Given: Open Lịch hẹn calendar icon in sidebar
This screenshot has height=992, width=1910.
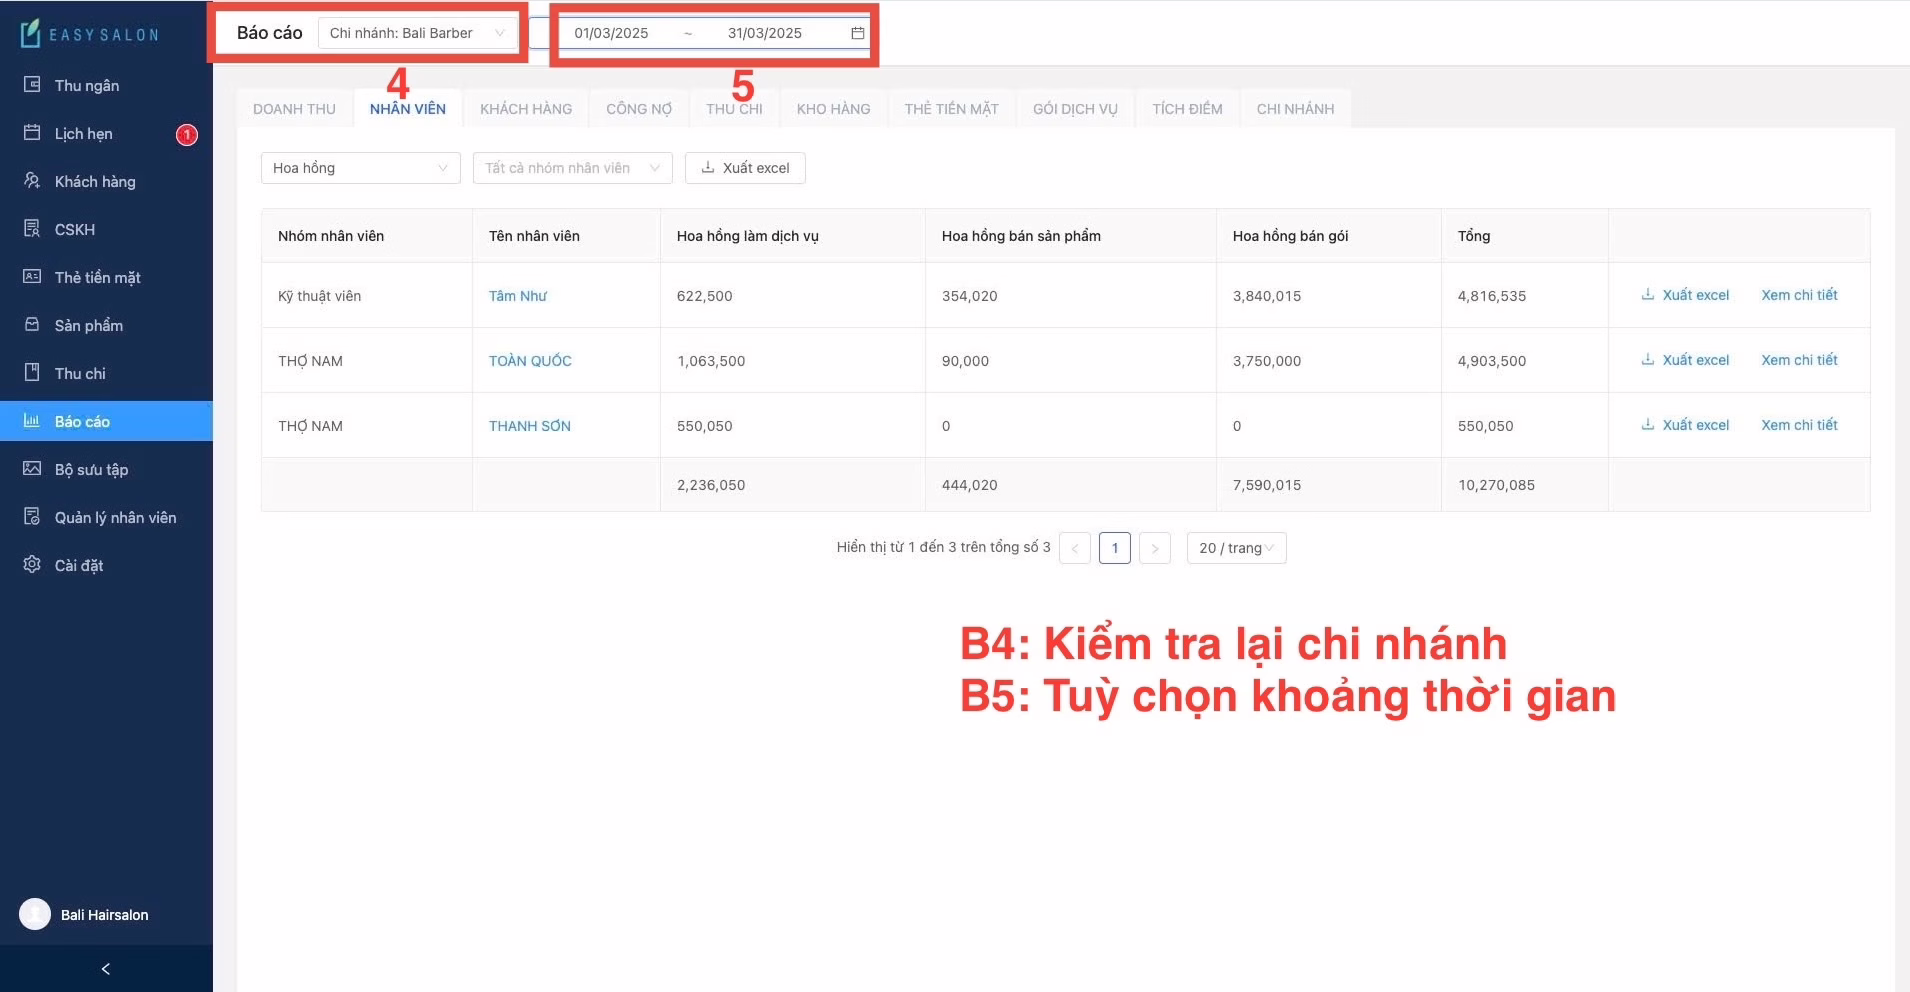Looking at the screenshot, I should [32, 133].
